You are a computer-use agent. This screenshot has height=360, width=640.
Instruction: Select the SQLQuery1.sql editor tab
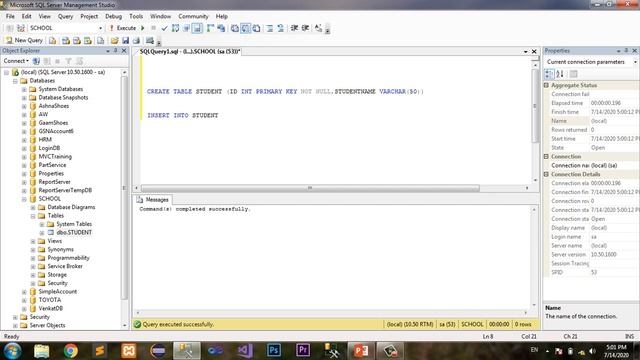[x=190, y=51]
